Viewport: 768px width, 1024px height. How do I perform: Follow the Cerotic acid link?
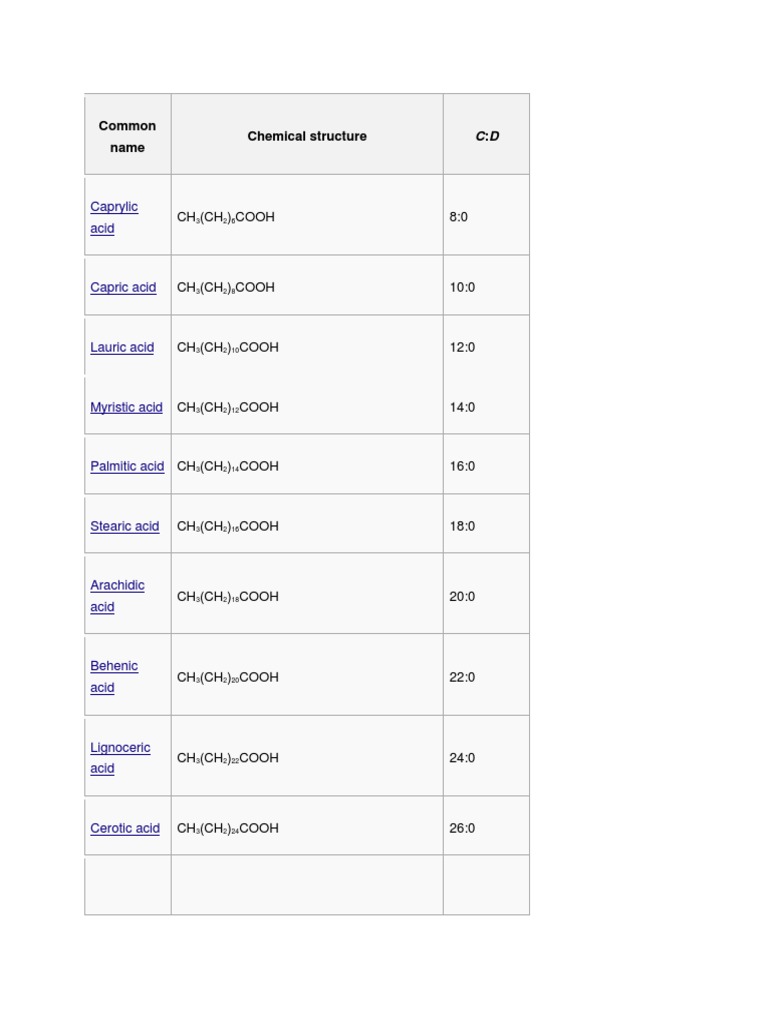125,828
